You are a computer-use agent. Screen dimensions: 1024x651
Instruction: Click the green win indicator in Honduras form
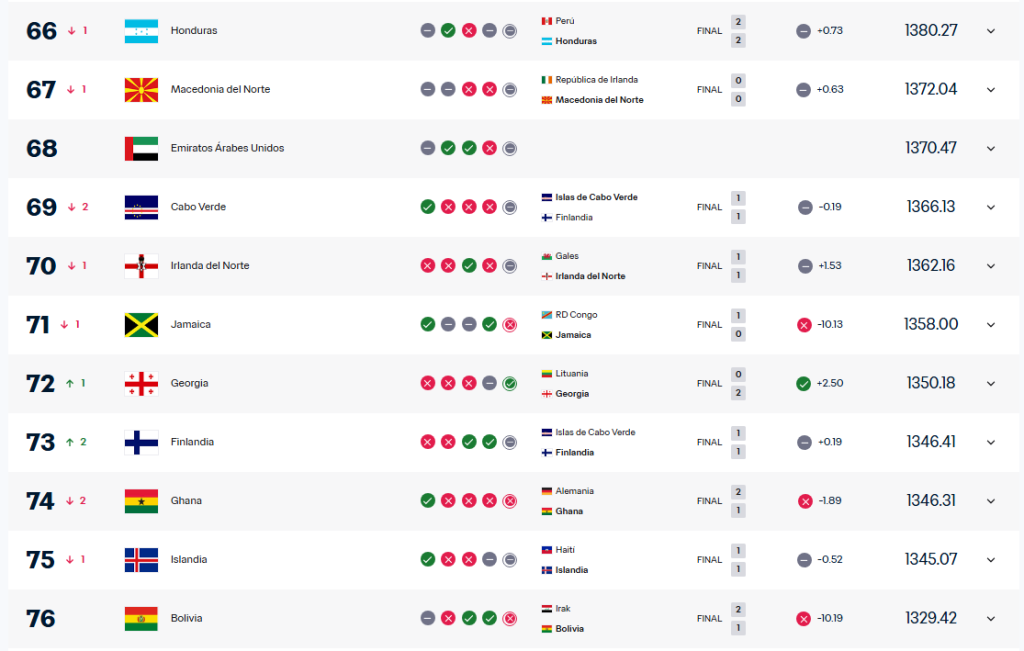(448, 30)
